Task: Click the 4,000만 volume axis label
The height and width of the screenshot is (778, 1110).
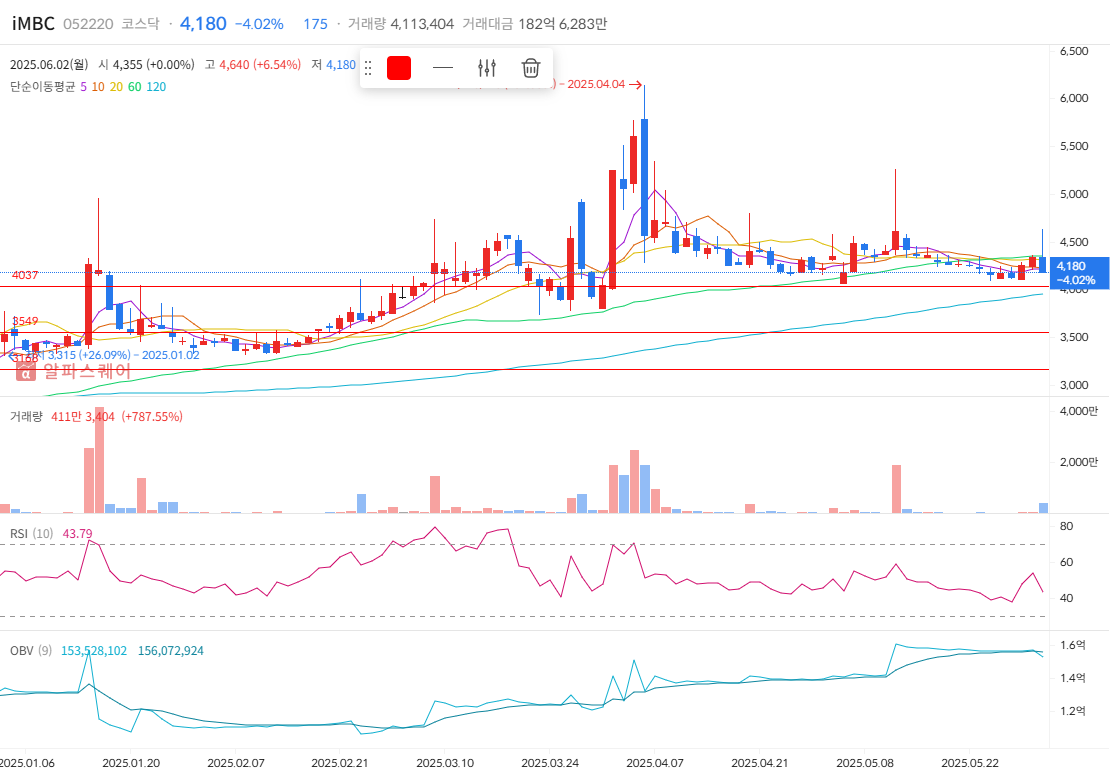Action: pos(1079,411)
